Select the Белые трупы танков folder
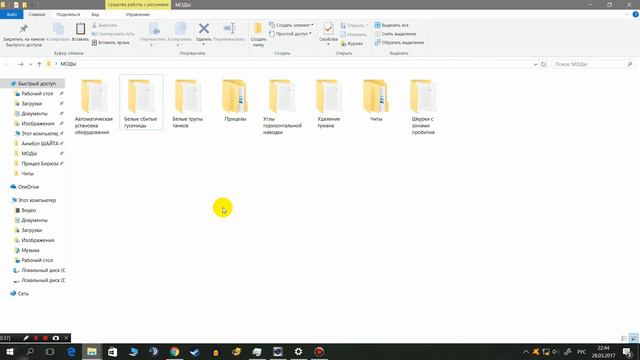Image resolution: width=640 pixels, height=360 pixels. tap(188, 103)
